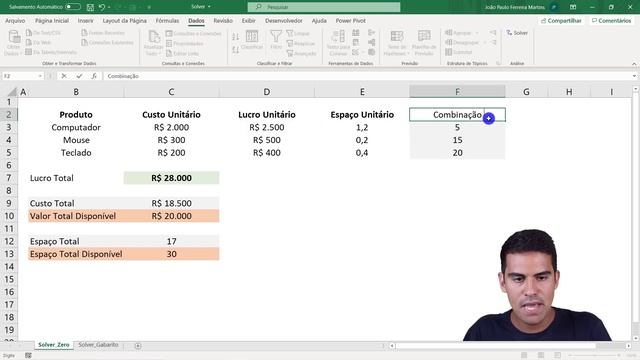Click the Sort A to Z icon

(236, 37)
